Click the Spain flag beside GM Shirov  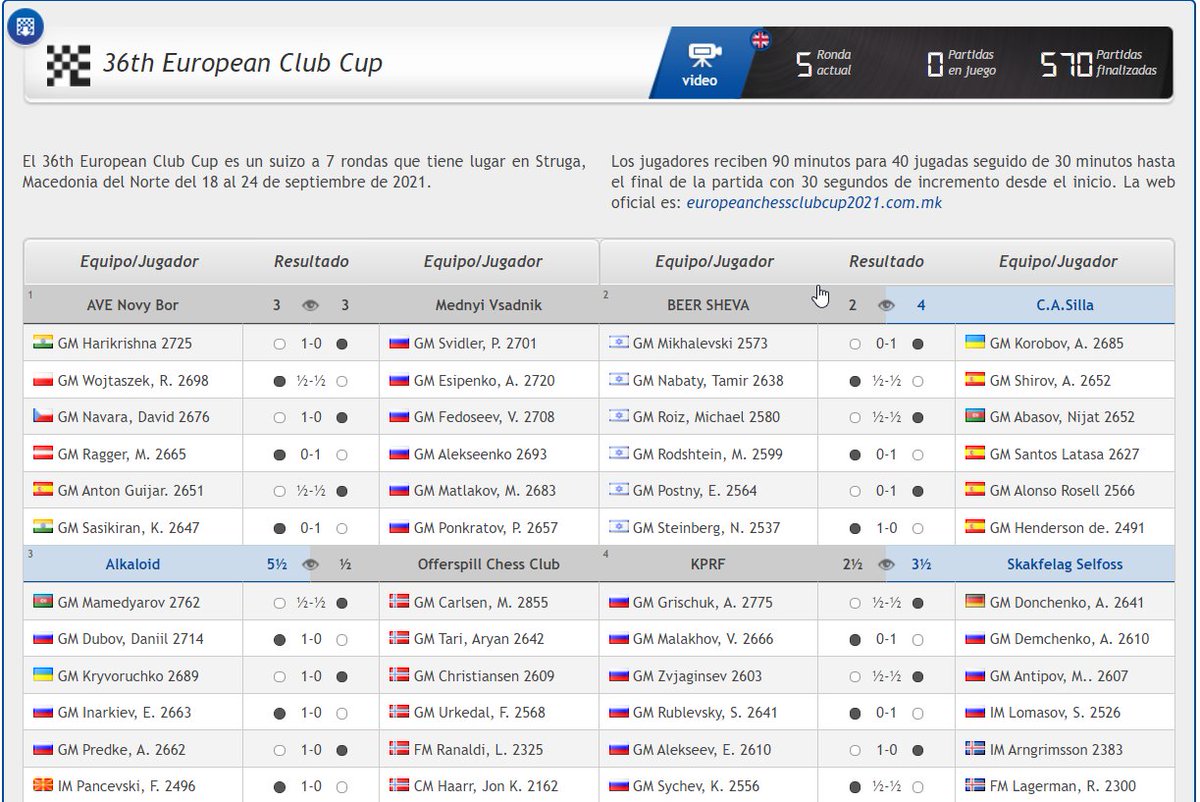tap(974, 379)
